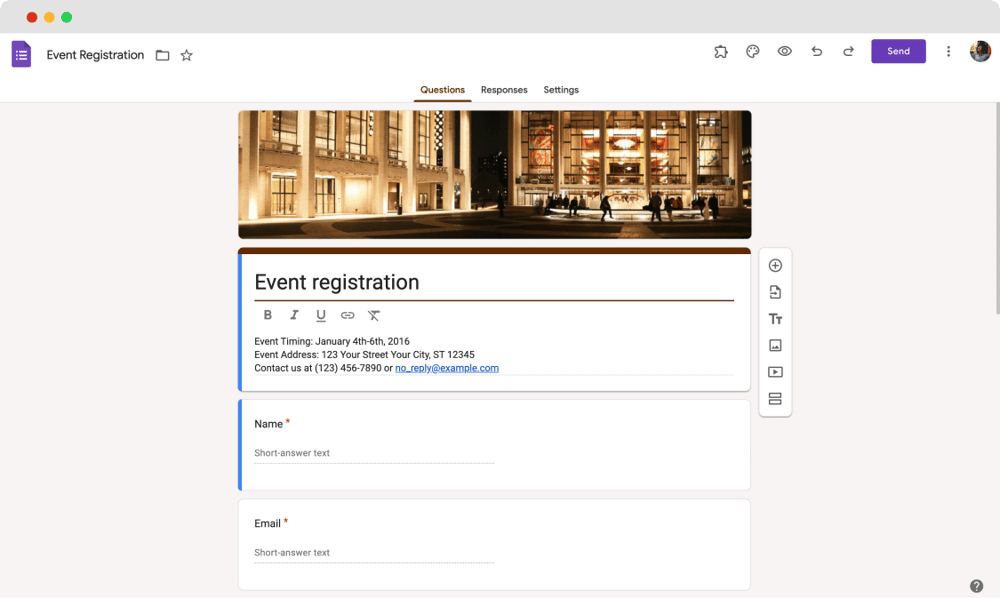This screenshot has height=598, width=1000.
Task: Switch to the Responses tab
Action: 504,89
